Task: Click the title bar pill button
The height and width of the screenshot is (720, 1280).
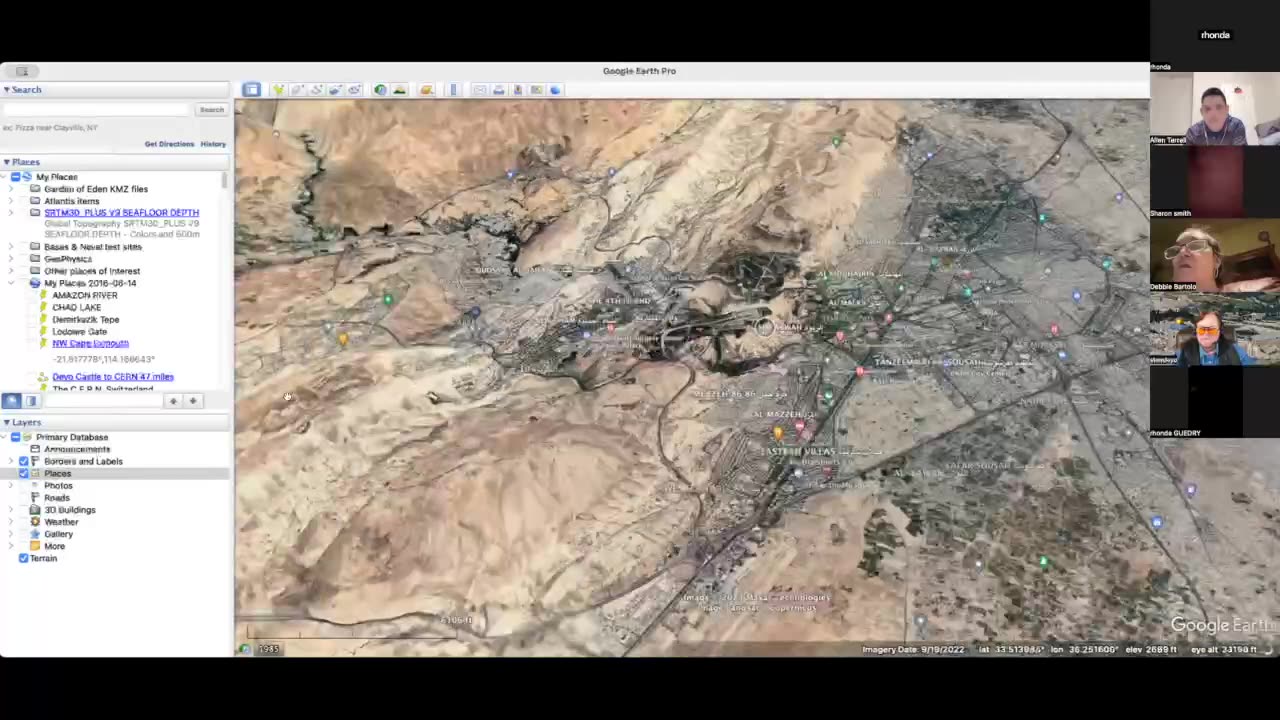Action: tap(21, 71)
